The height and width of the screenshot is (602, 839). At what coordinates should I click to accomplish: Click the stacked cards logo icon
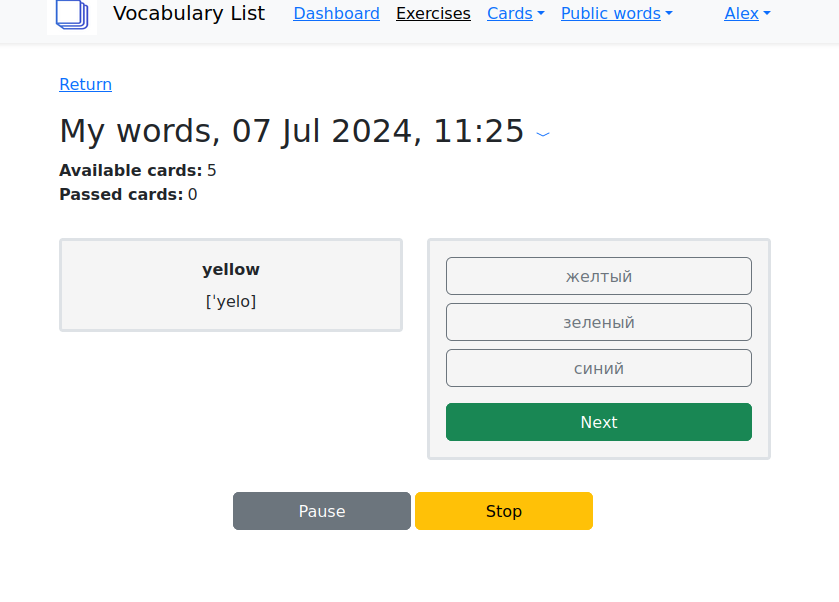[72, 15]
